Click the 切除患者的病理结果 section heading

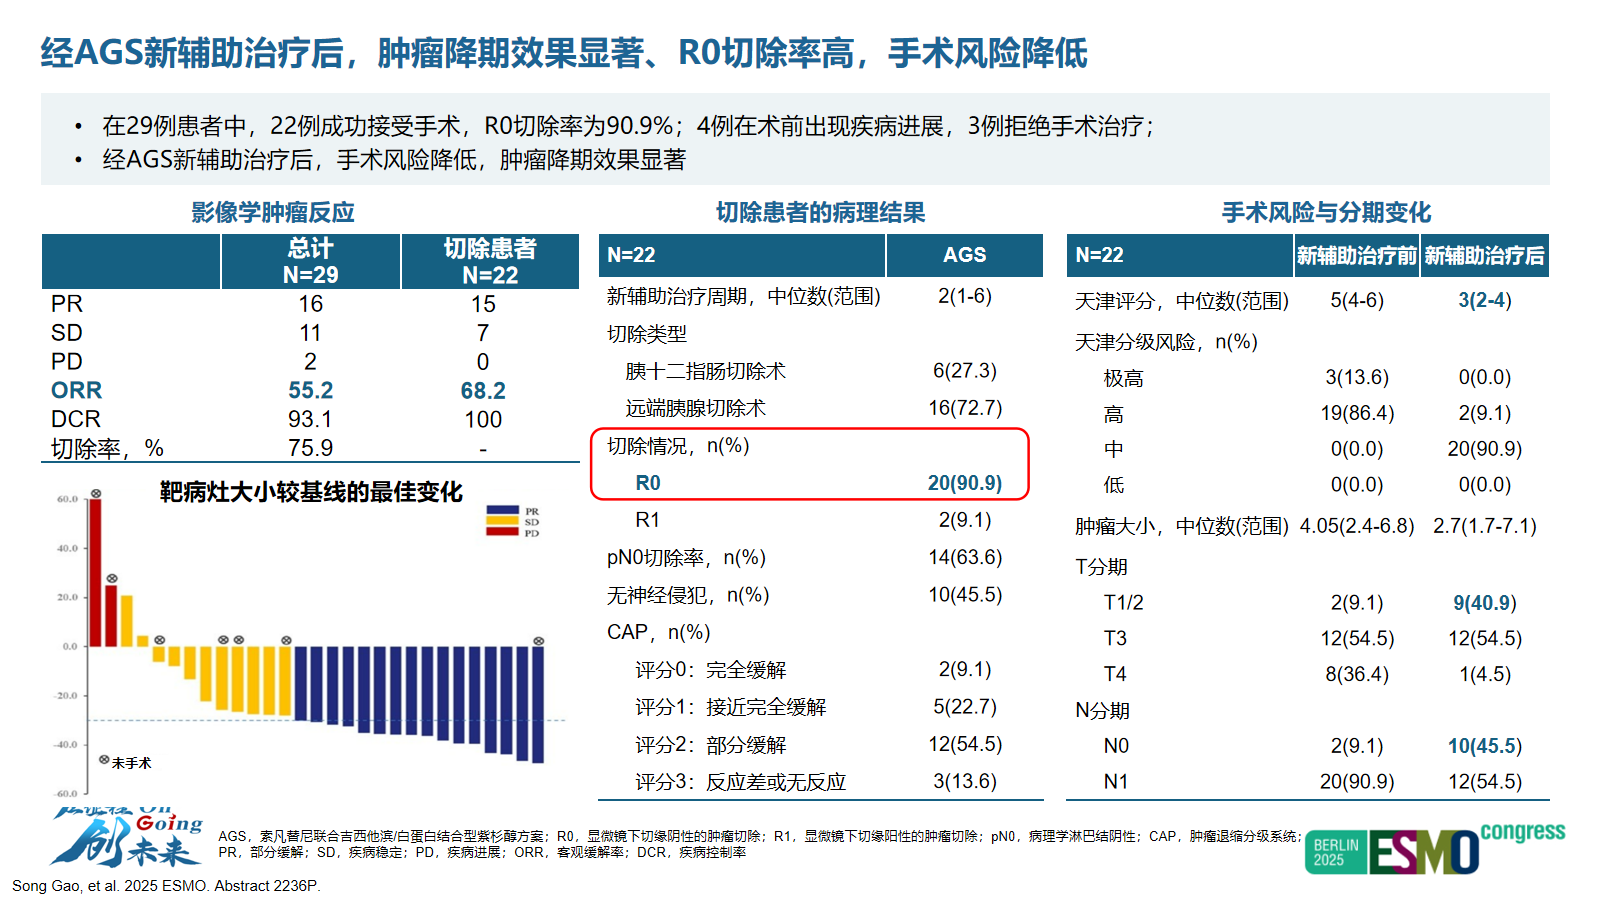[x=820, y=212]
